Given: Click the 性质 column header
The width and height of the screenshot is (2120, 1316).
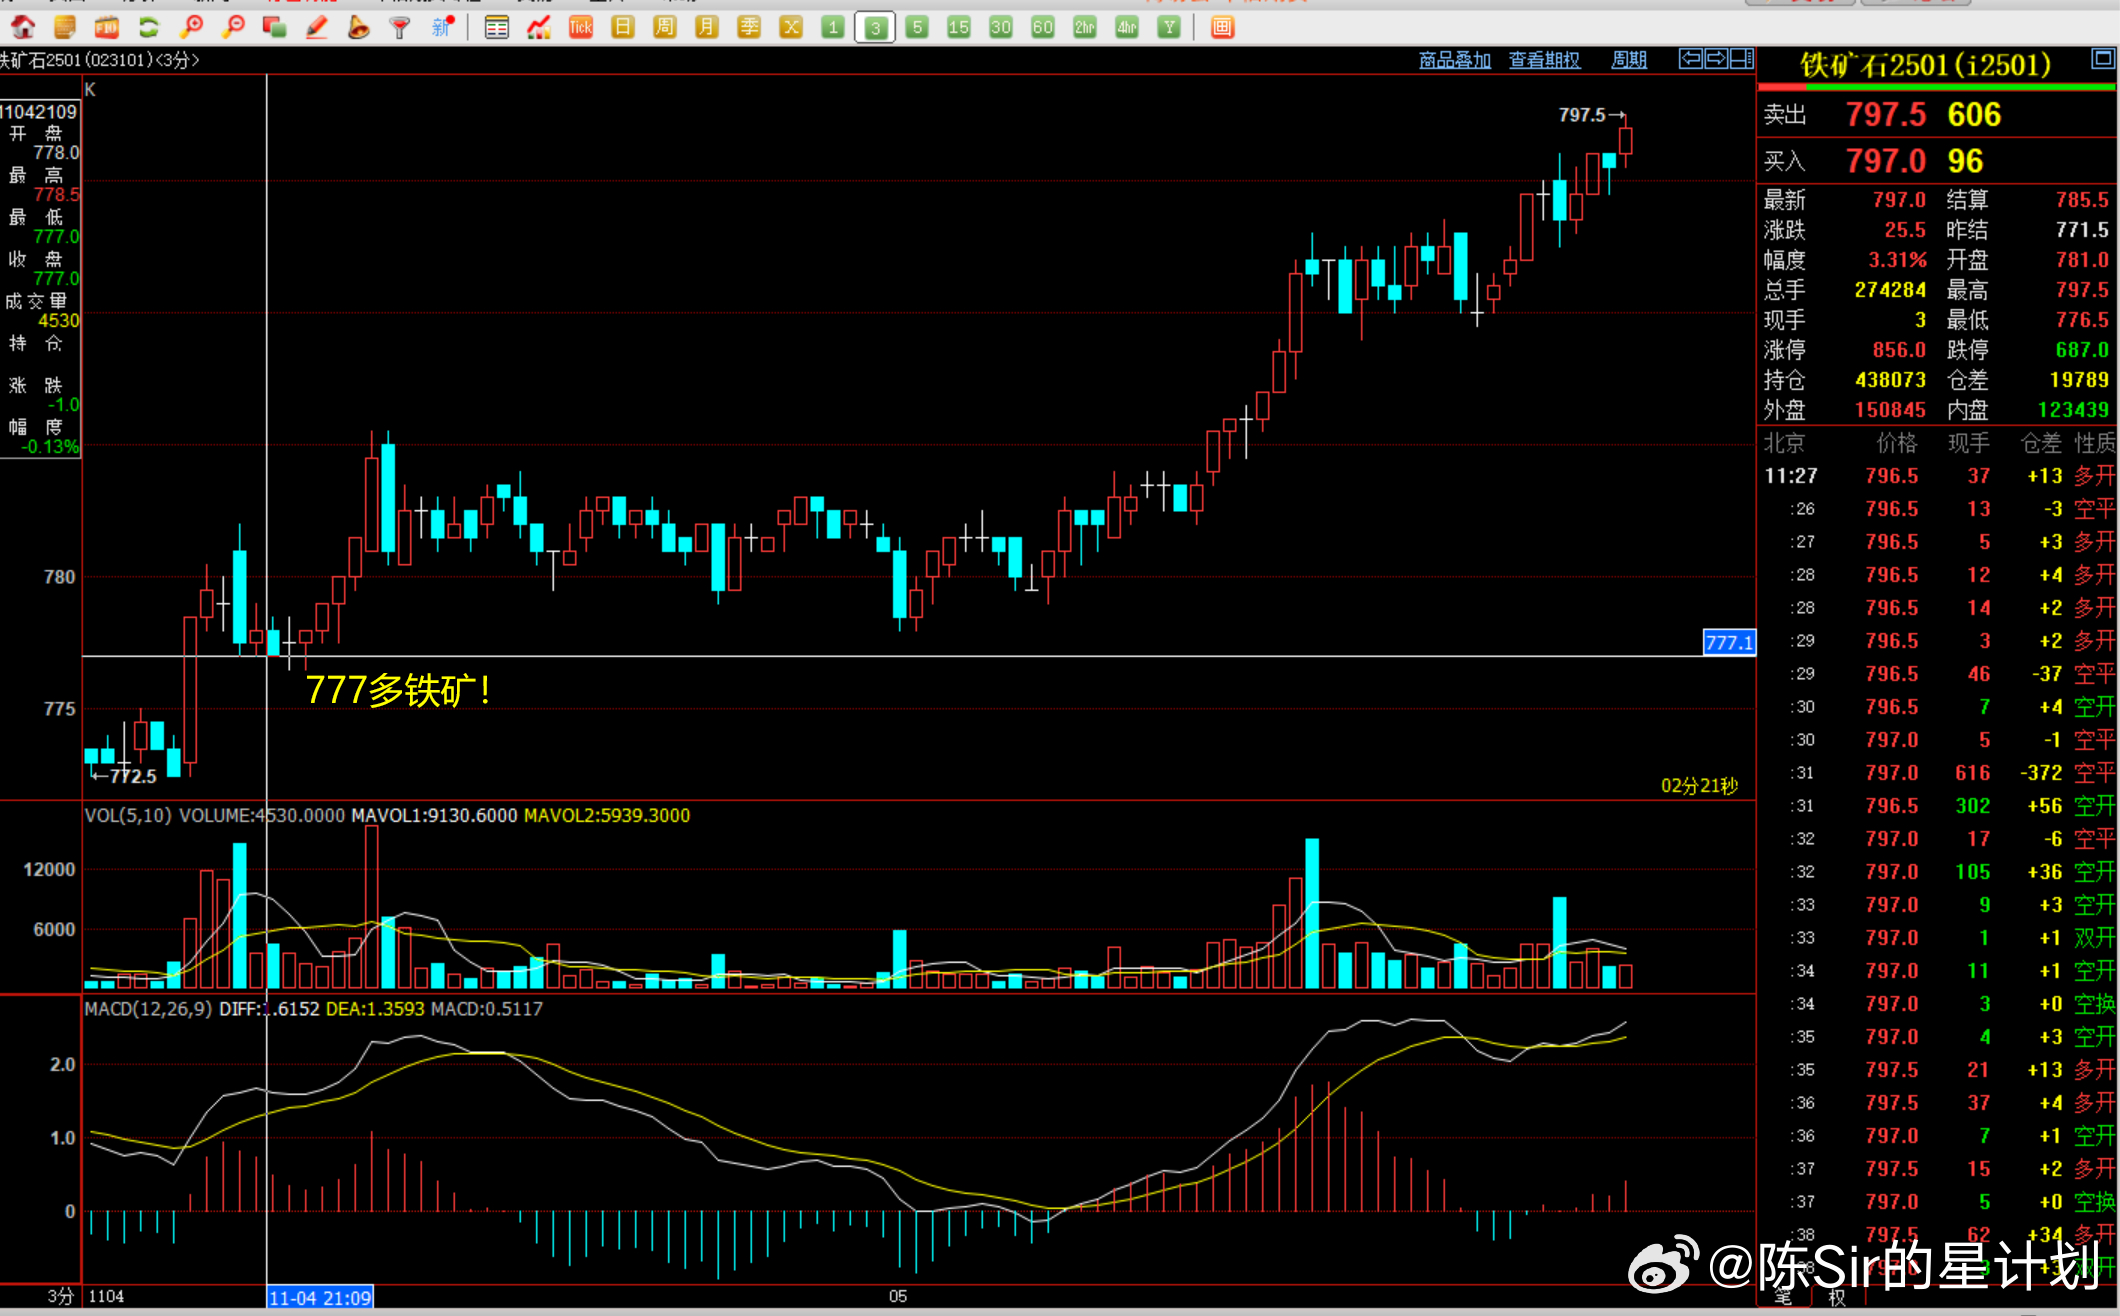Looking at the screenshot, I should pos(2095,443).
